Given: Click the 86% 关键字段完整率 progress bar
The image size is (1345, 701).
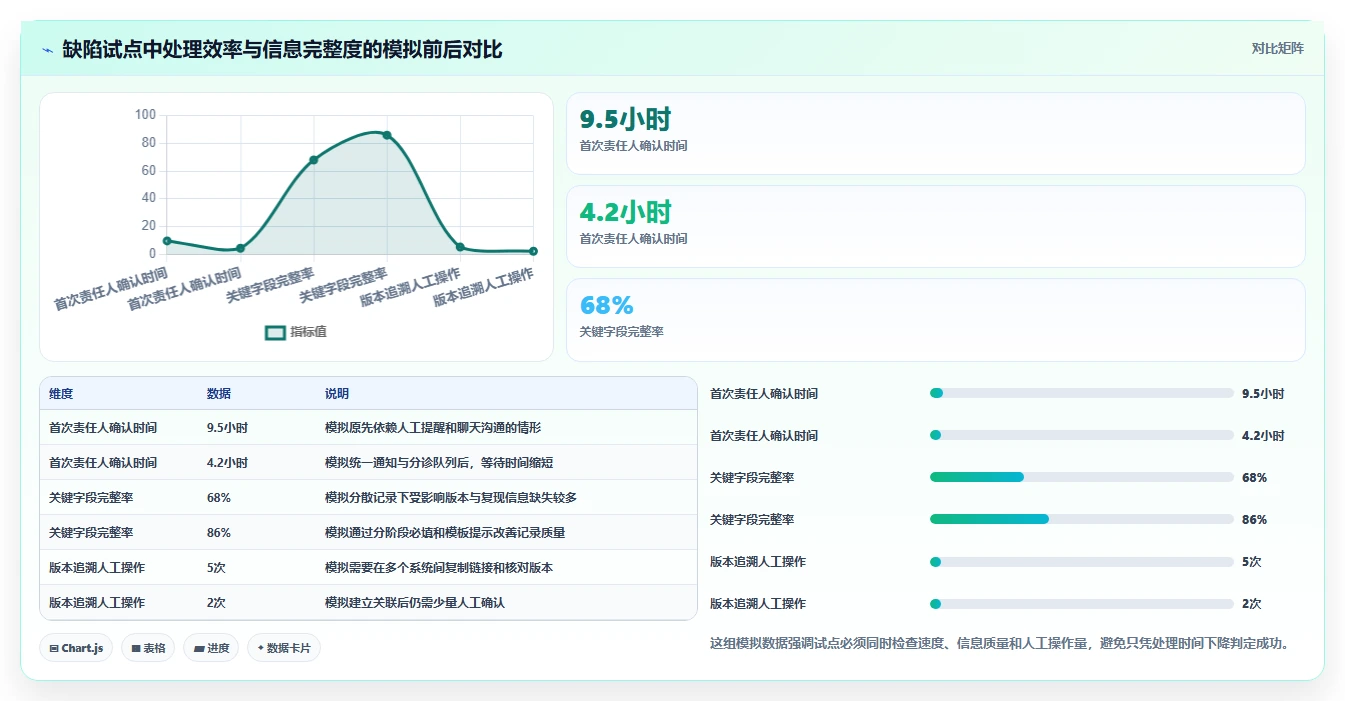Looking at the screenshot, I should tap(1081, 519).
